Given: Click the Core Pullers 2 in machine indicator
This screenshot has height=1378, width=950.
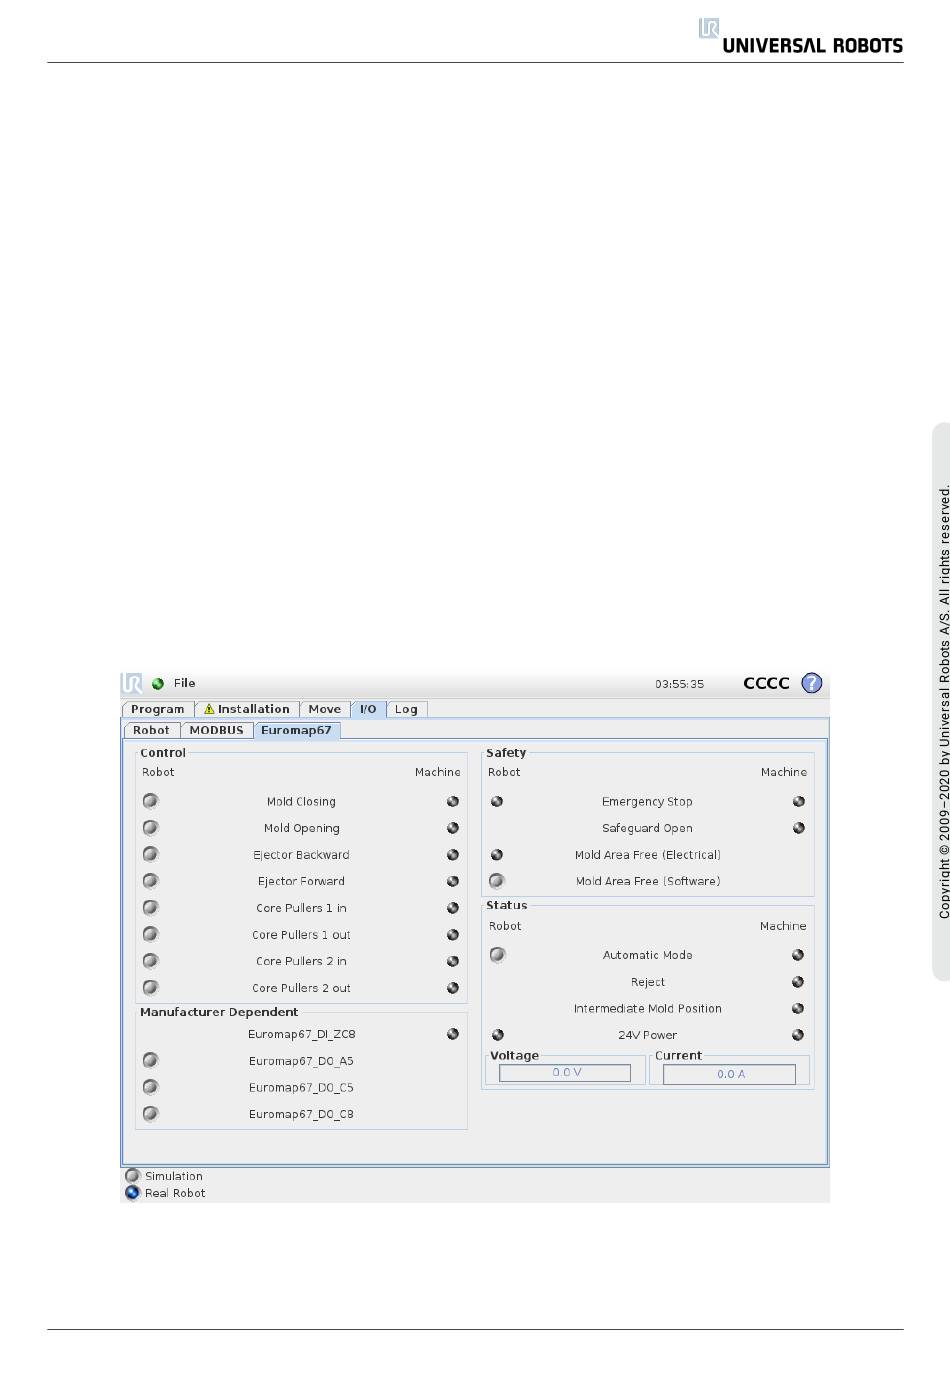Looking at the screenshot, I should coord(453,961).
